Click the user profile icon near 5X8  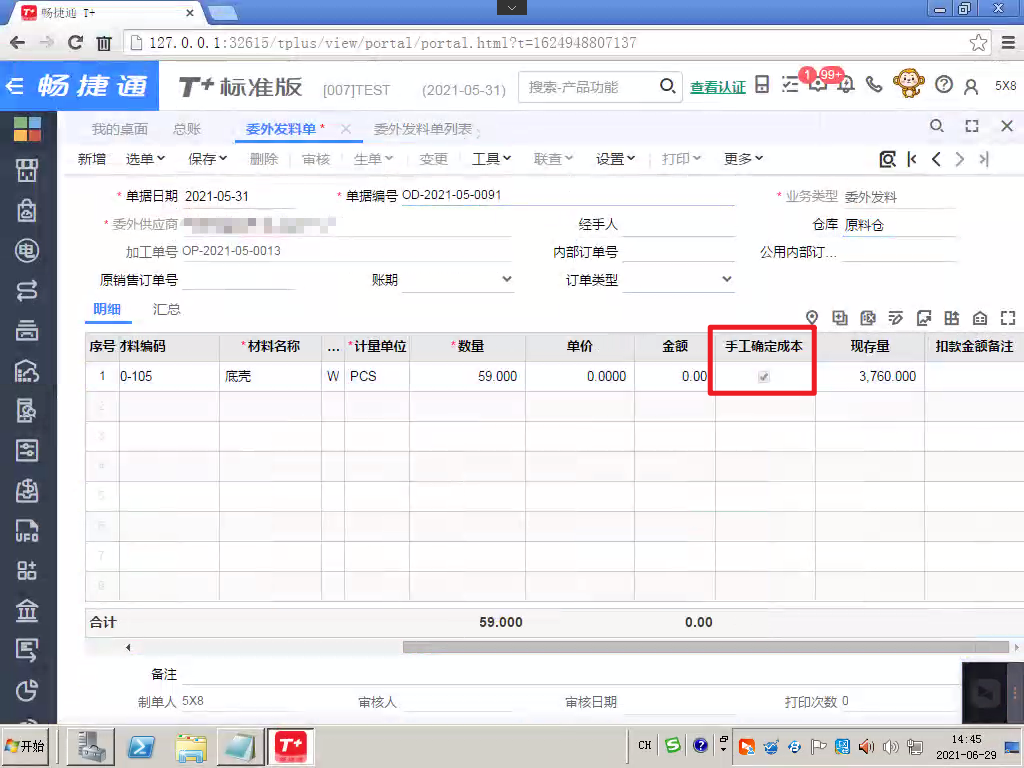pyautogui.click(x=971, y=86)
